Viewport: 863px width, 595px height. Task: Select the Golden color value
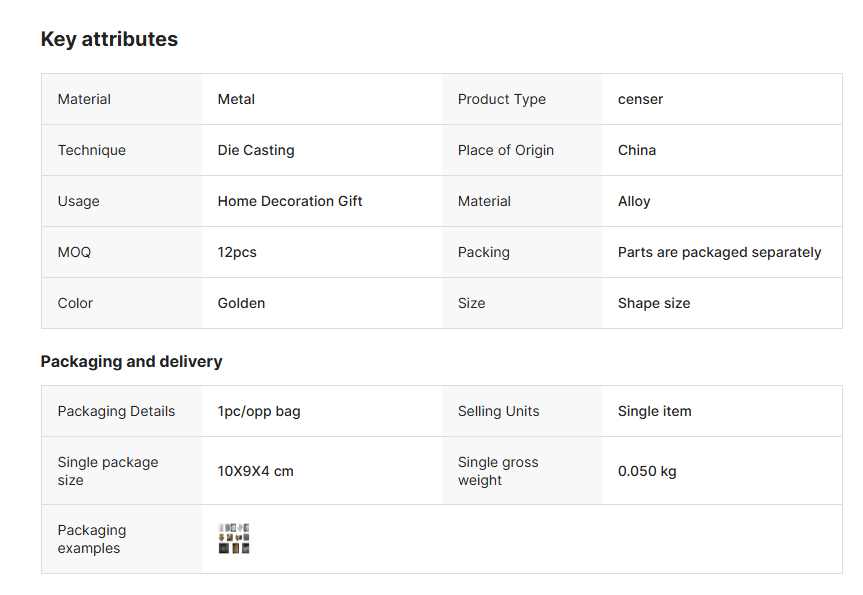(241, 303)
